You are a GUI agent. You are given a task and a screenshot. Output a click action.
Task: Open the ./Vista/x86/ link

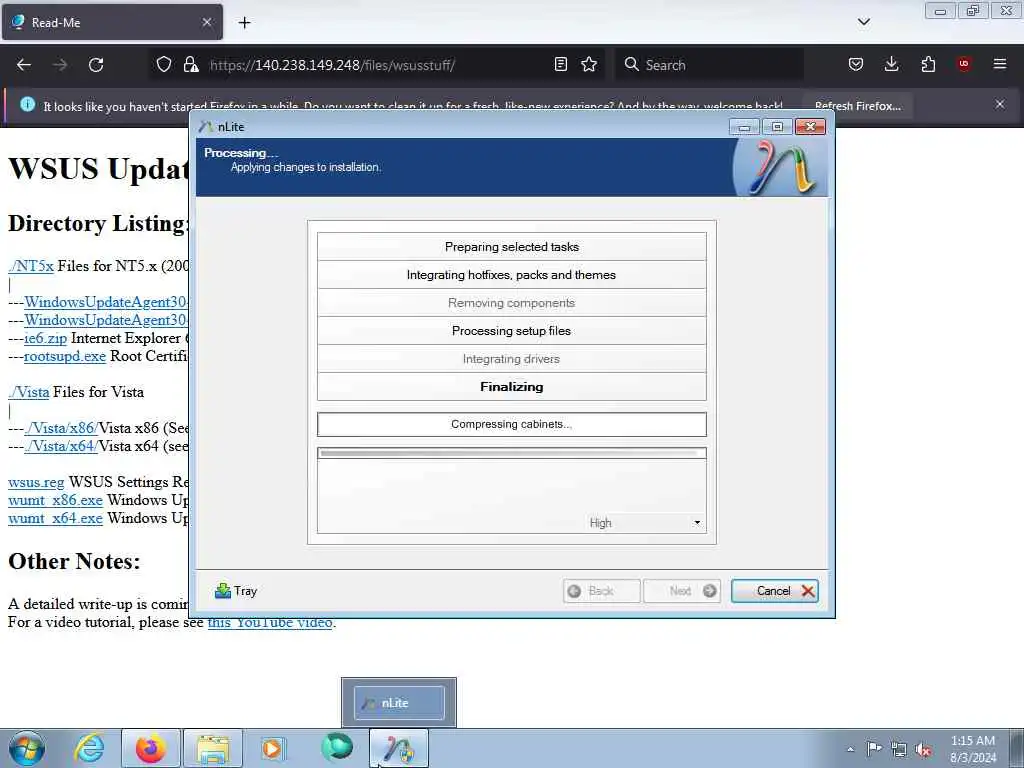click(61, 428)
